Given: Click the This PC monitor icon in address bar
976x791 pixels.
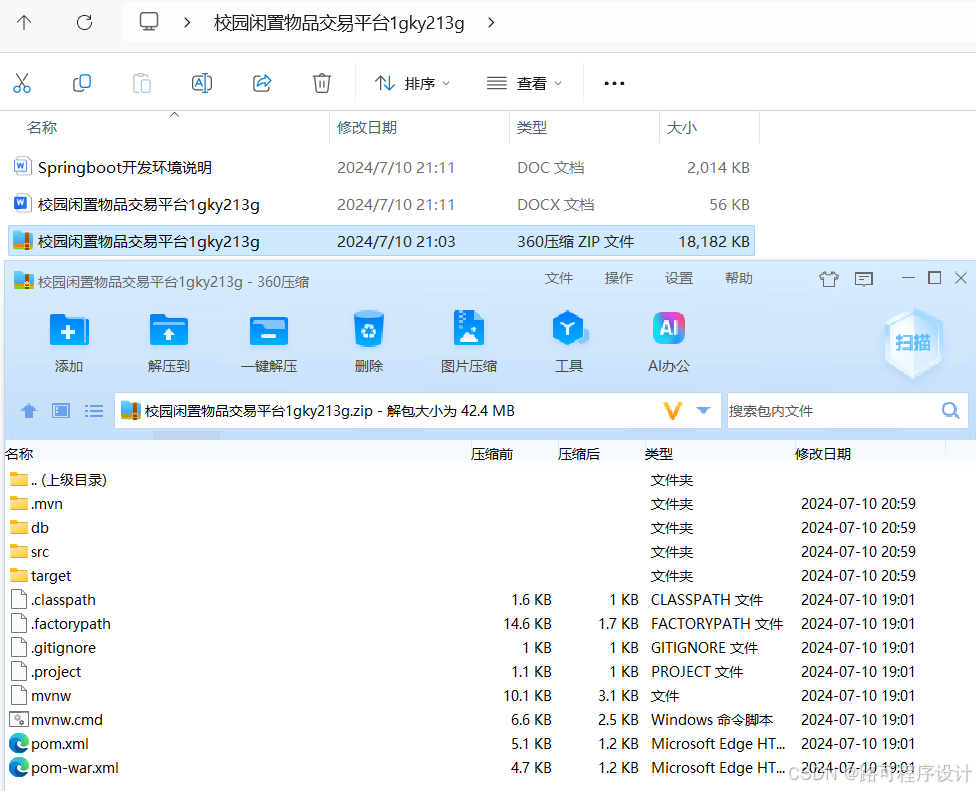Looking at the screenshot, I should point(149,22).
